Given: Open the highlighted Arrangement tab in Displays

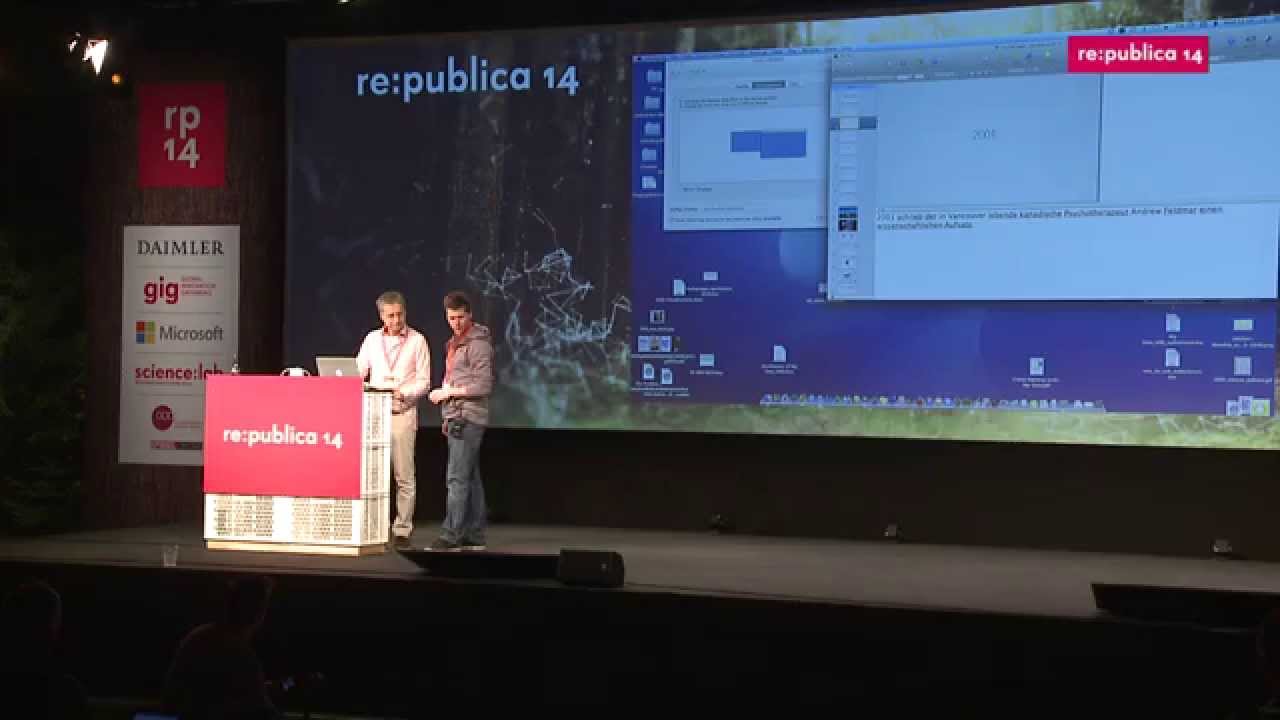Looking at the screenshot, I should (769, 85).
